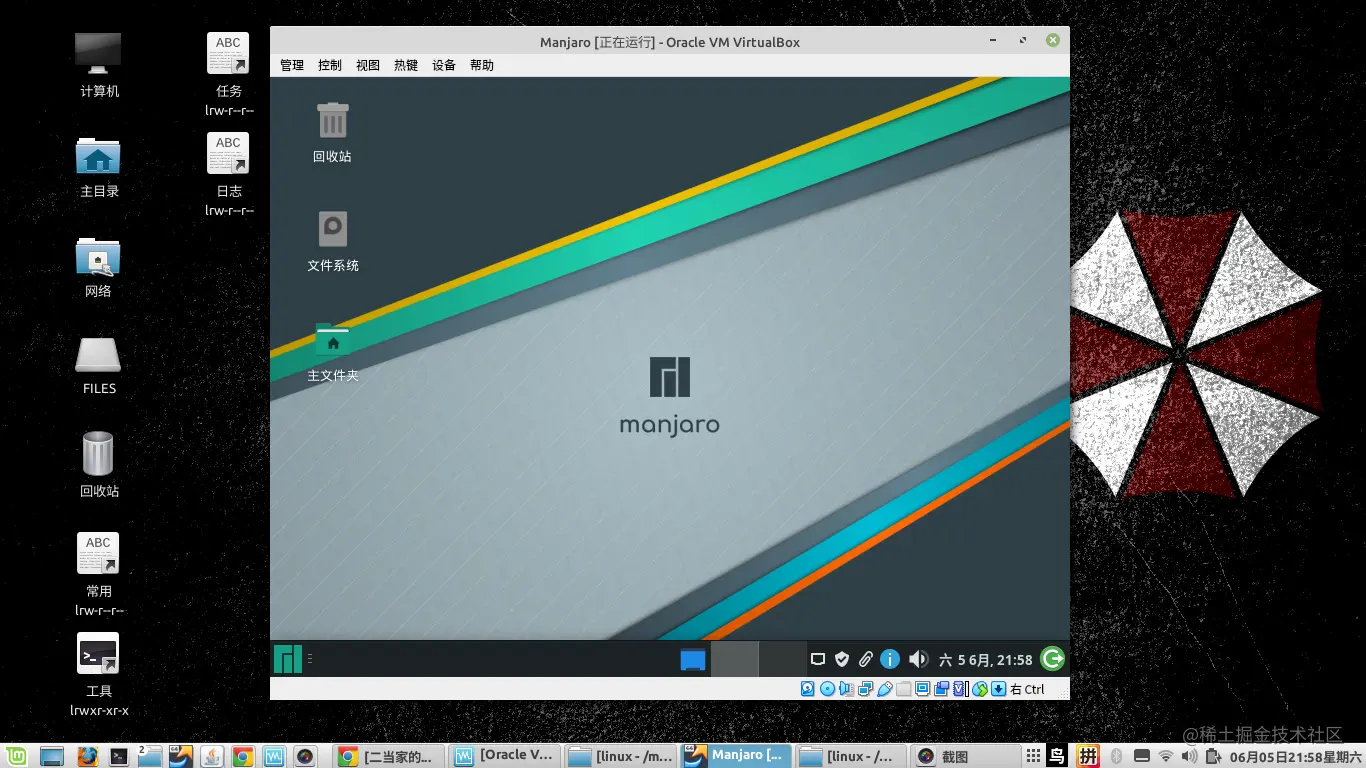This screenshot has height=768, width=1366.
Task: Click the display monitor indicator in VirtualBox status bar
Action: tap(922, 689)
